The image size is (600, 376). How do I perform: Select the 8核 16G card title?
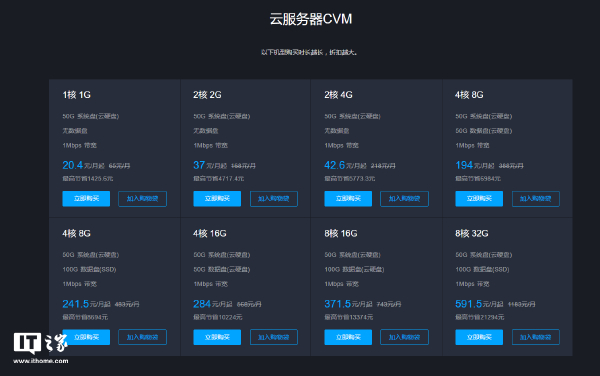(x=341, y=233)
